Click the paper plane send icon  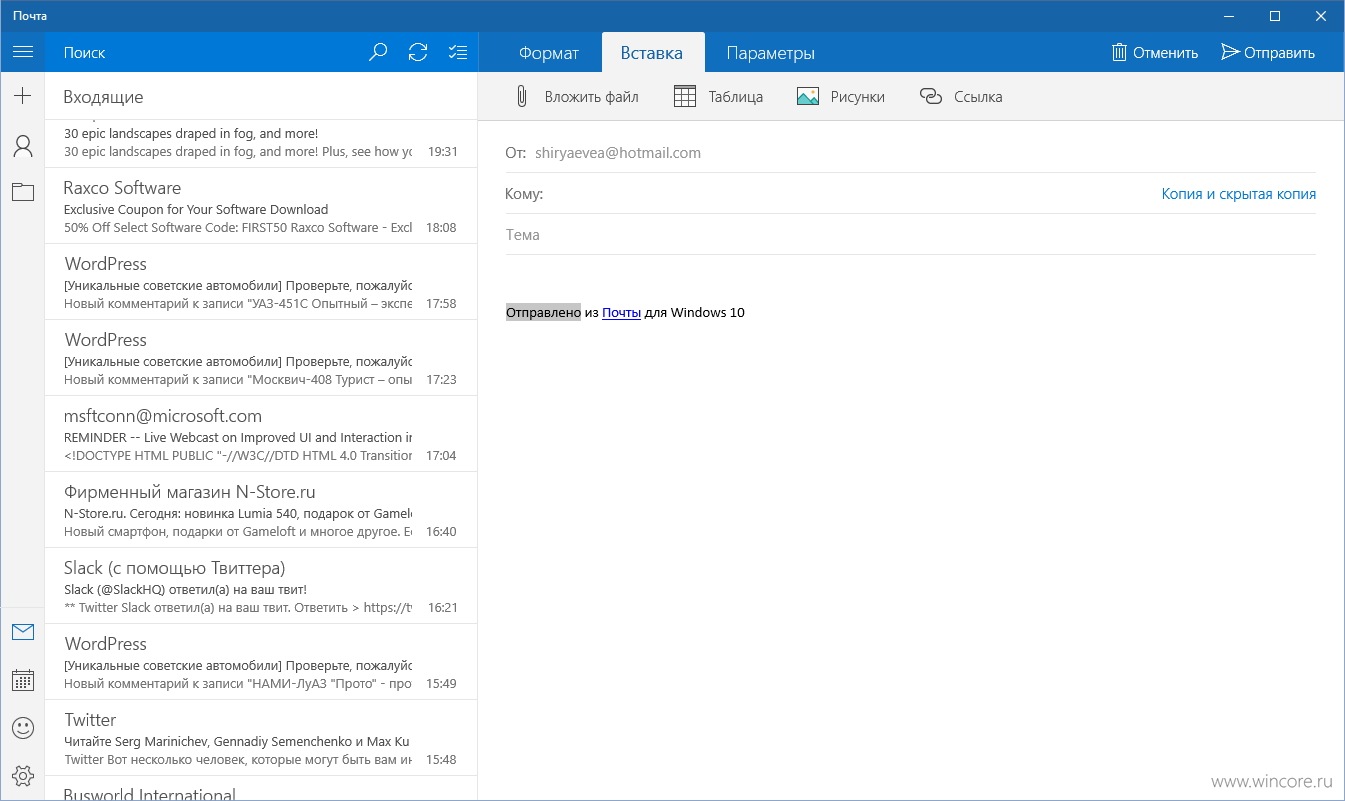1231,52
